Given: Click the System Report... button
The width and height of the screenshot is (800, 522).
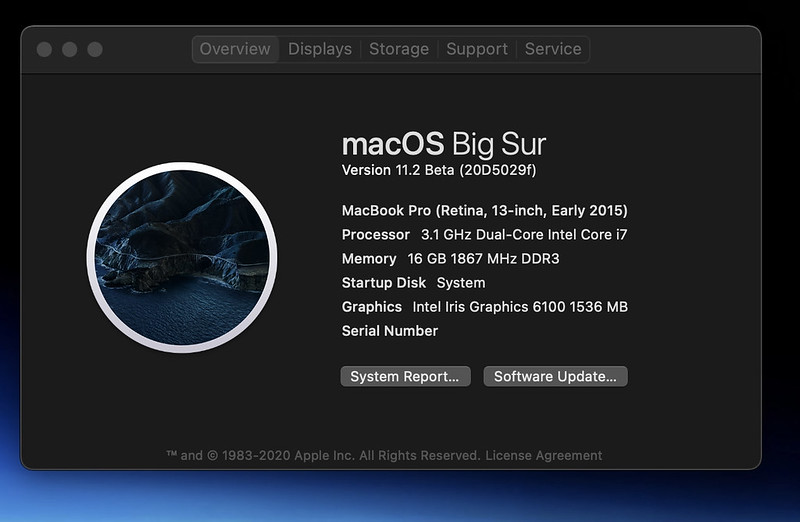Looking at the screenshot, I should (x=406, y=377).
